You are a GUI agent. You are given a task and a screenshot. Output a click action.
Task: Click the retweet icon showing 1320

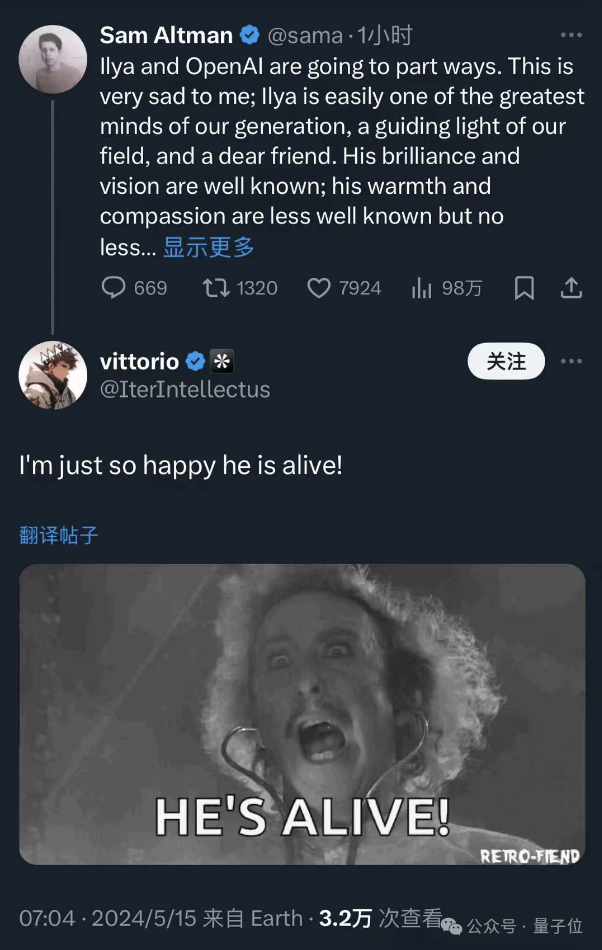coord(215,288)
